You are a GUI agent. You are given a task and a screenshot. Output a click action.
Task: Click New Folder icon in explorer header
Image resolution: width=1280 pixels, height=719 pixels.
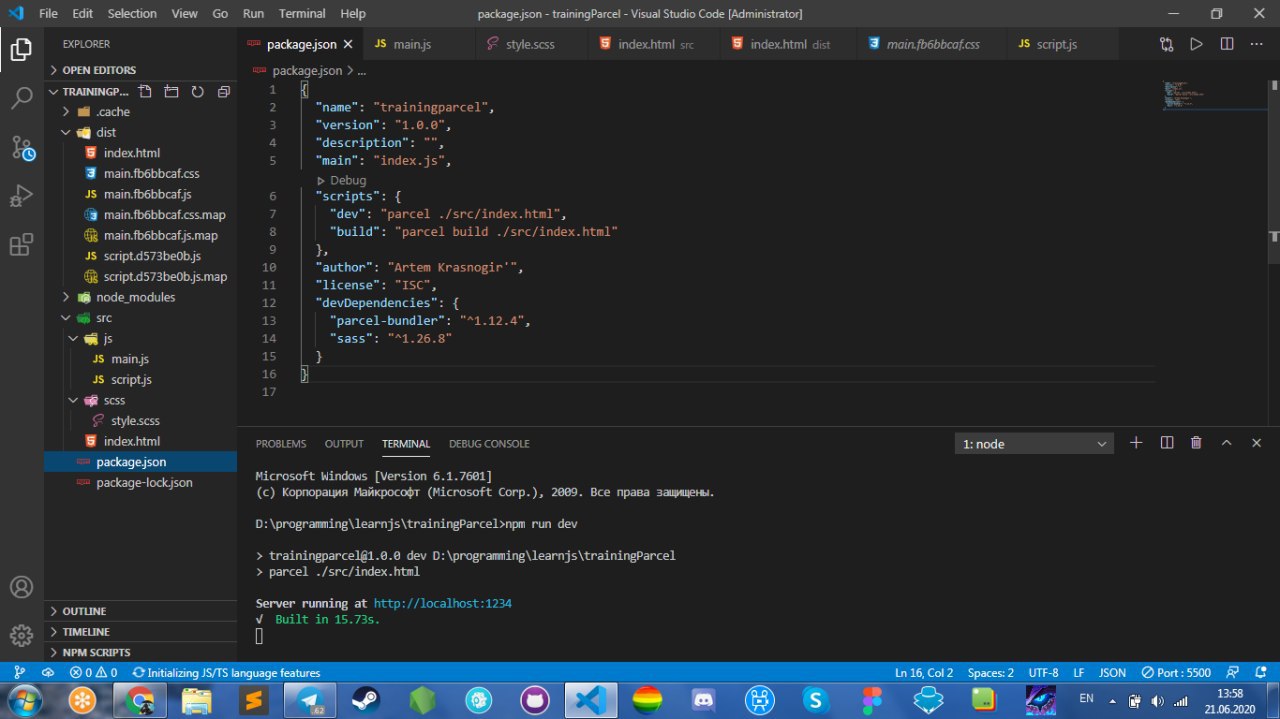pos(171,91)
